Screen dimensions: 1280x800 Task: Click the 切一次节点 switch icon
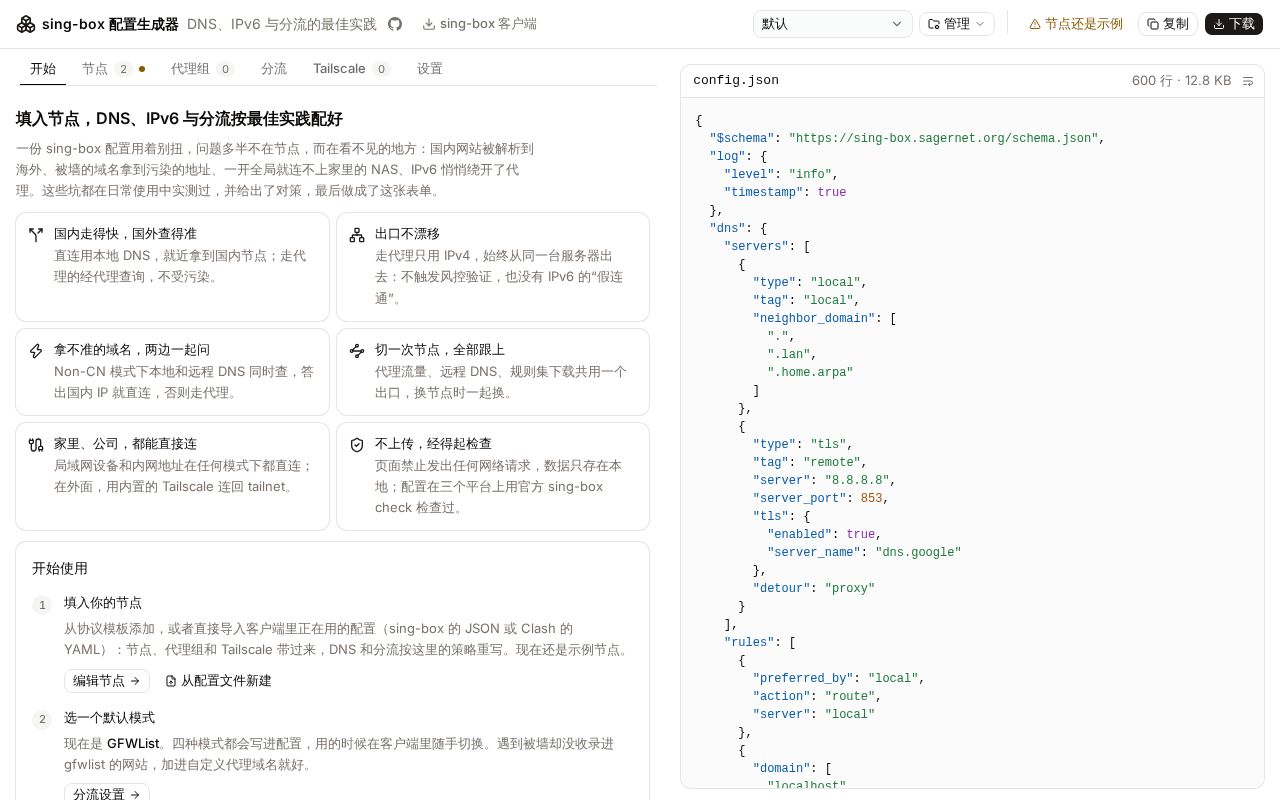357,351
